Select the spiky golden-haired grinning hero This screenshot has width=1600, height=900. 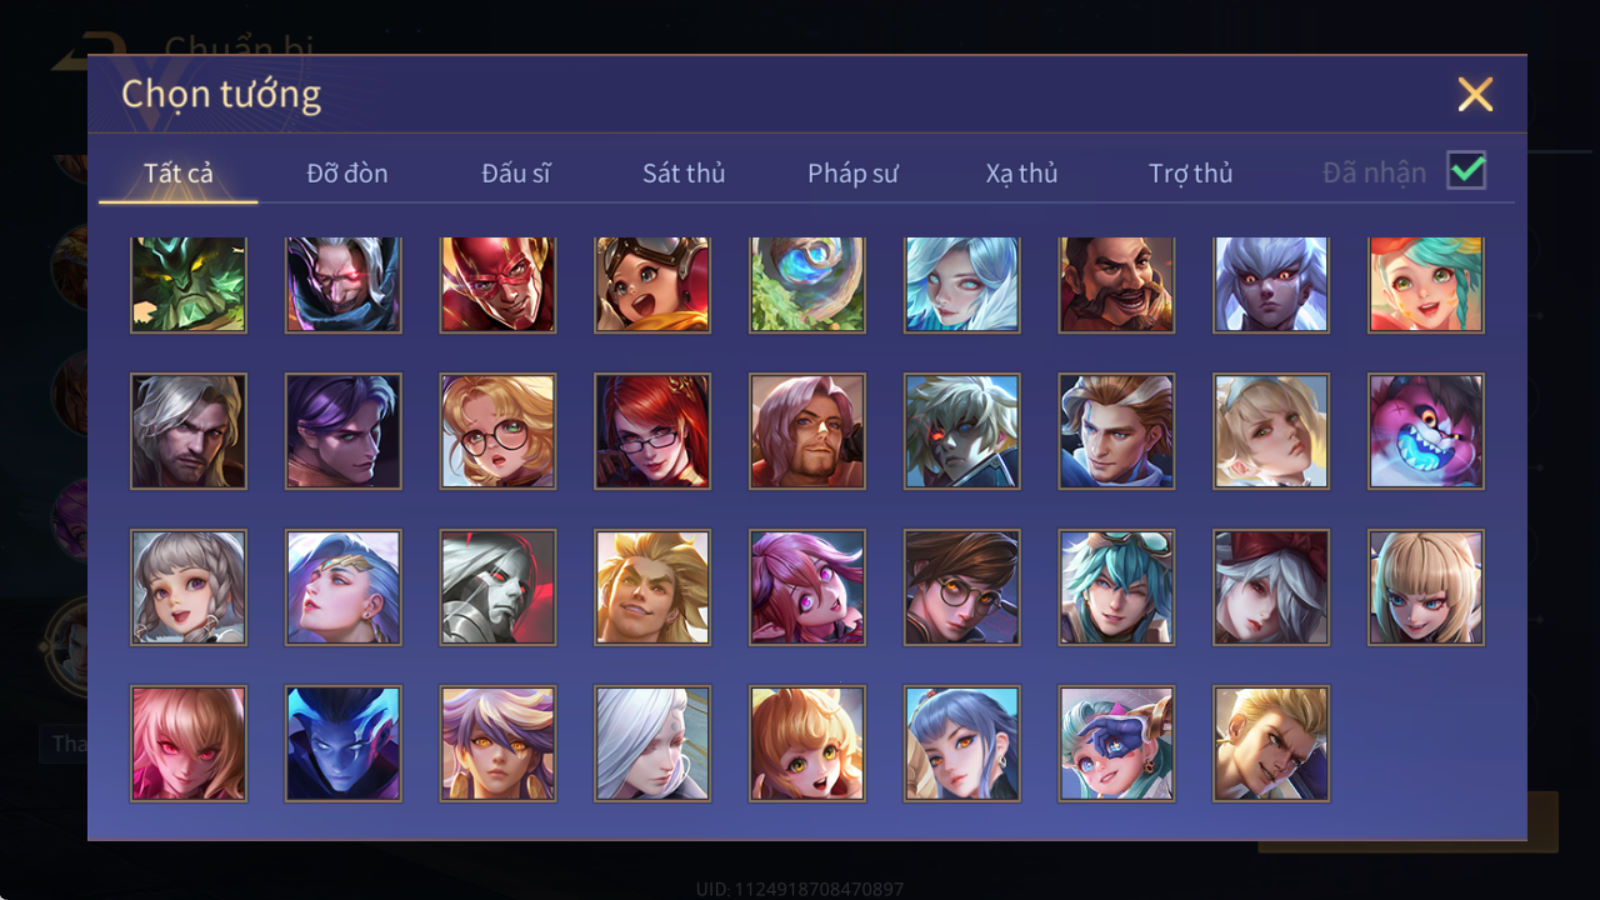(x=652, y=587)
